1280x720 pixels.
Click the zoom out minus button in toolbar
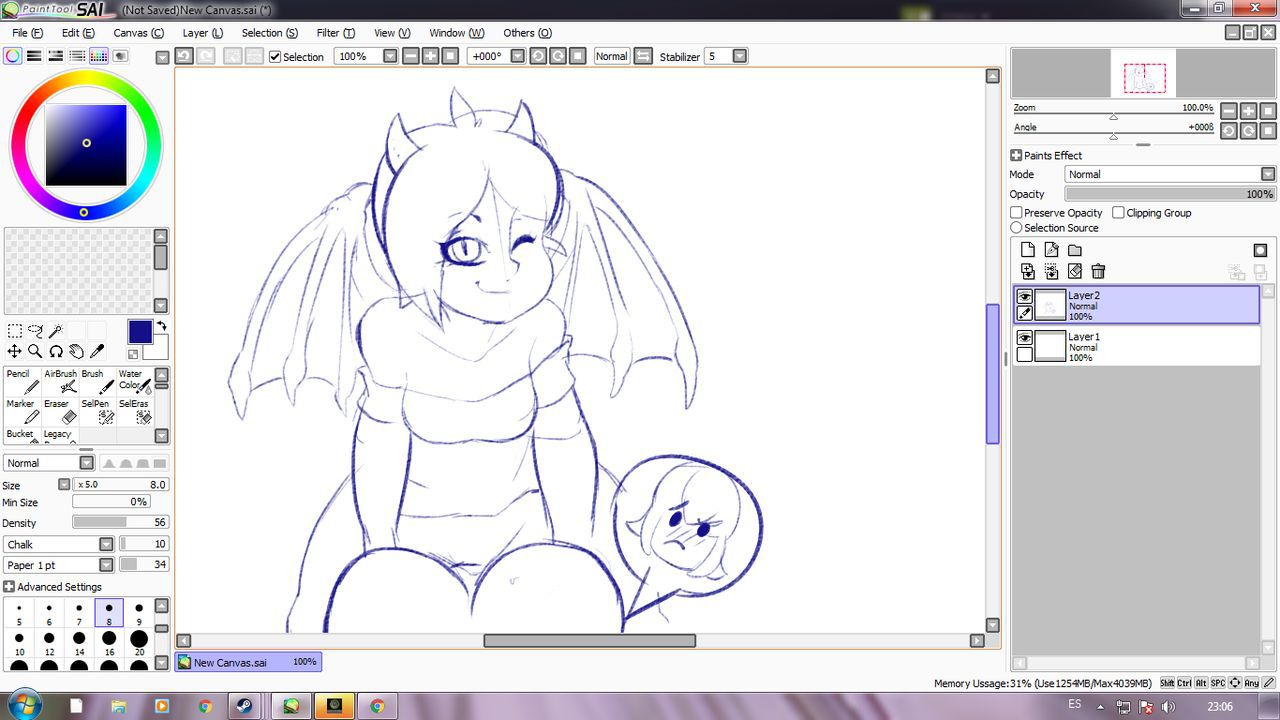[411, 56]
